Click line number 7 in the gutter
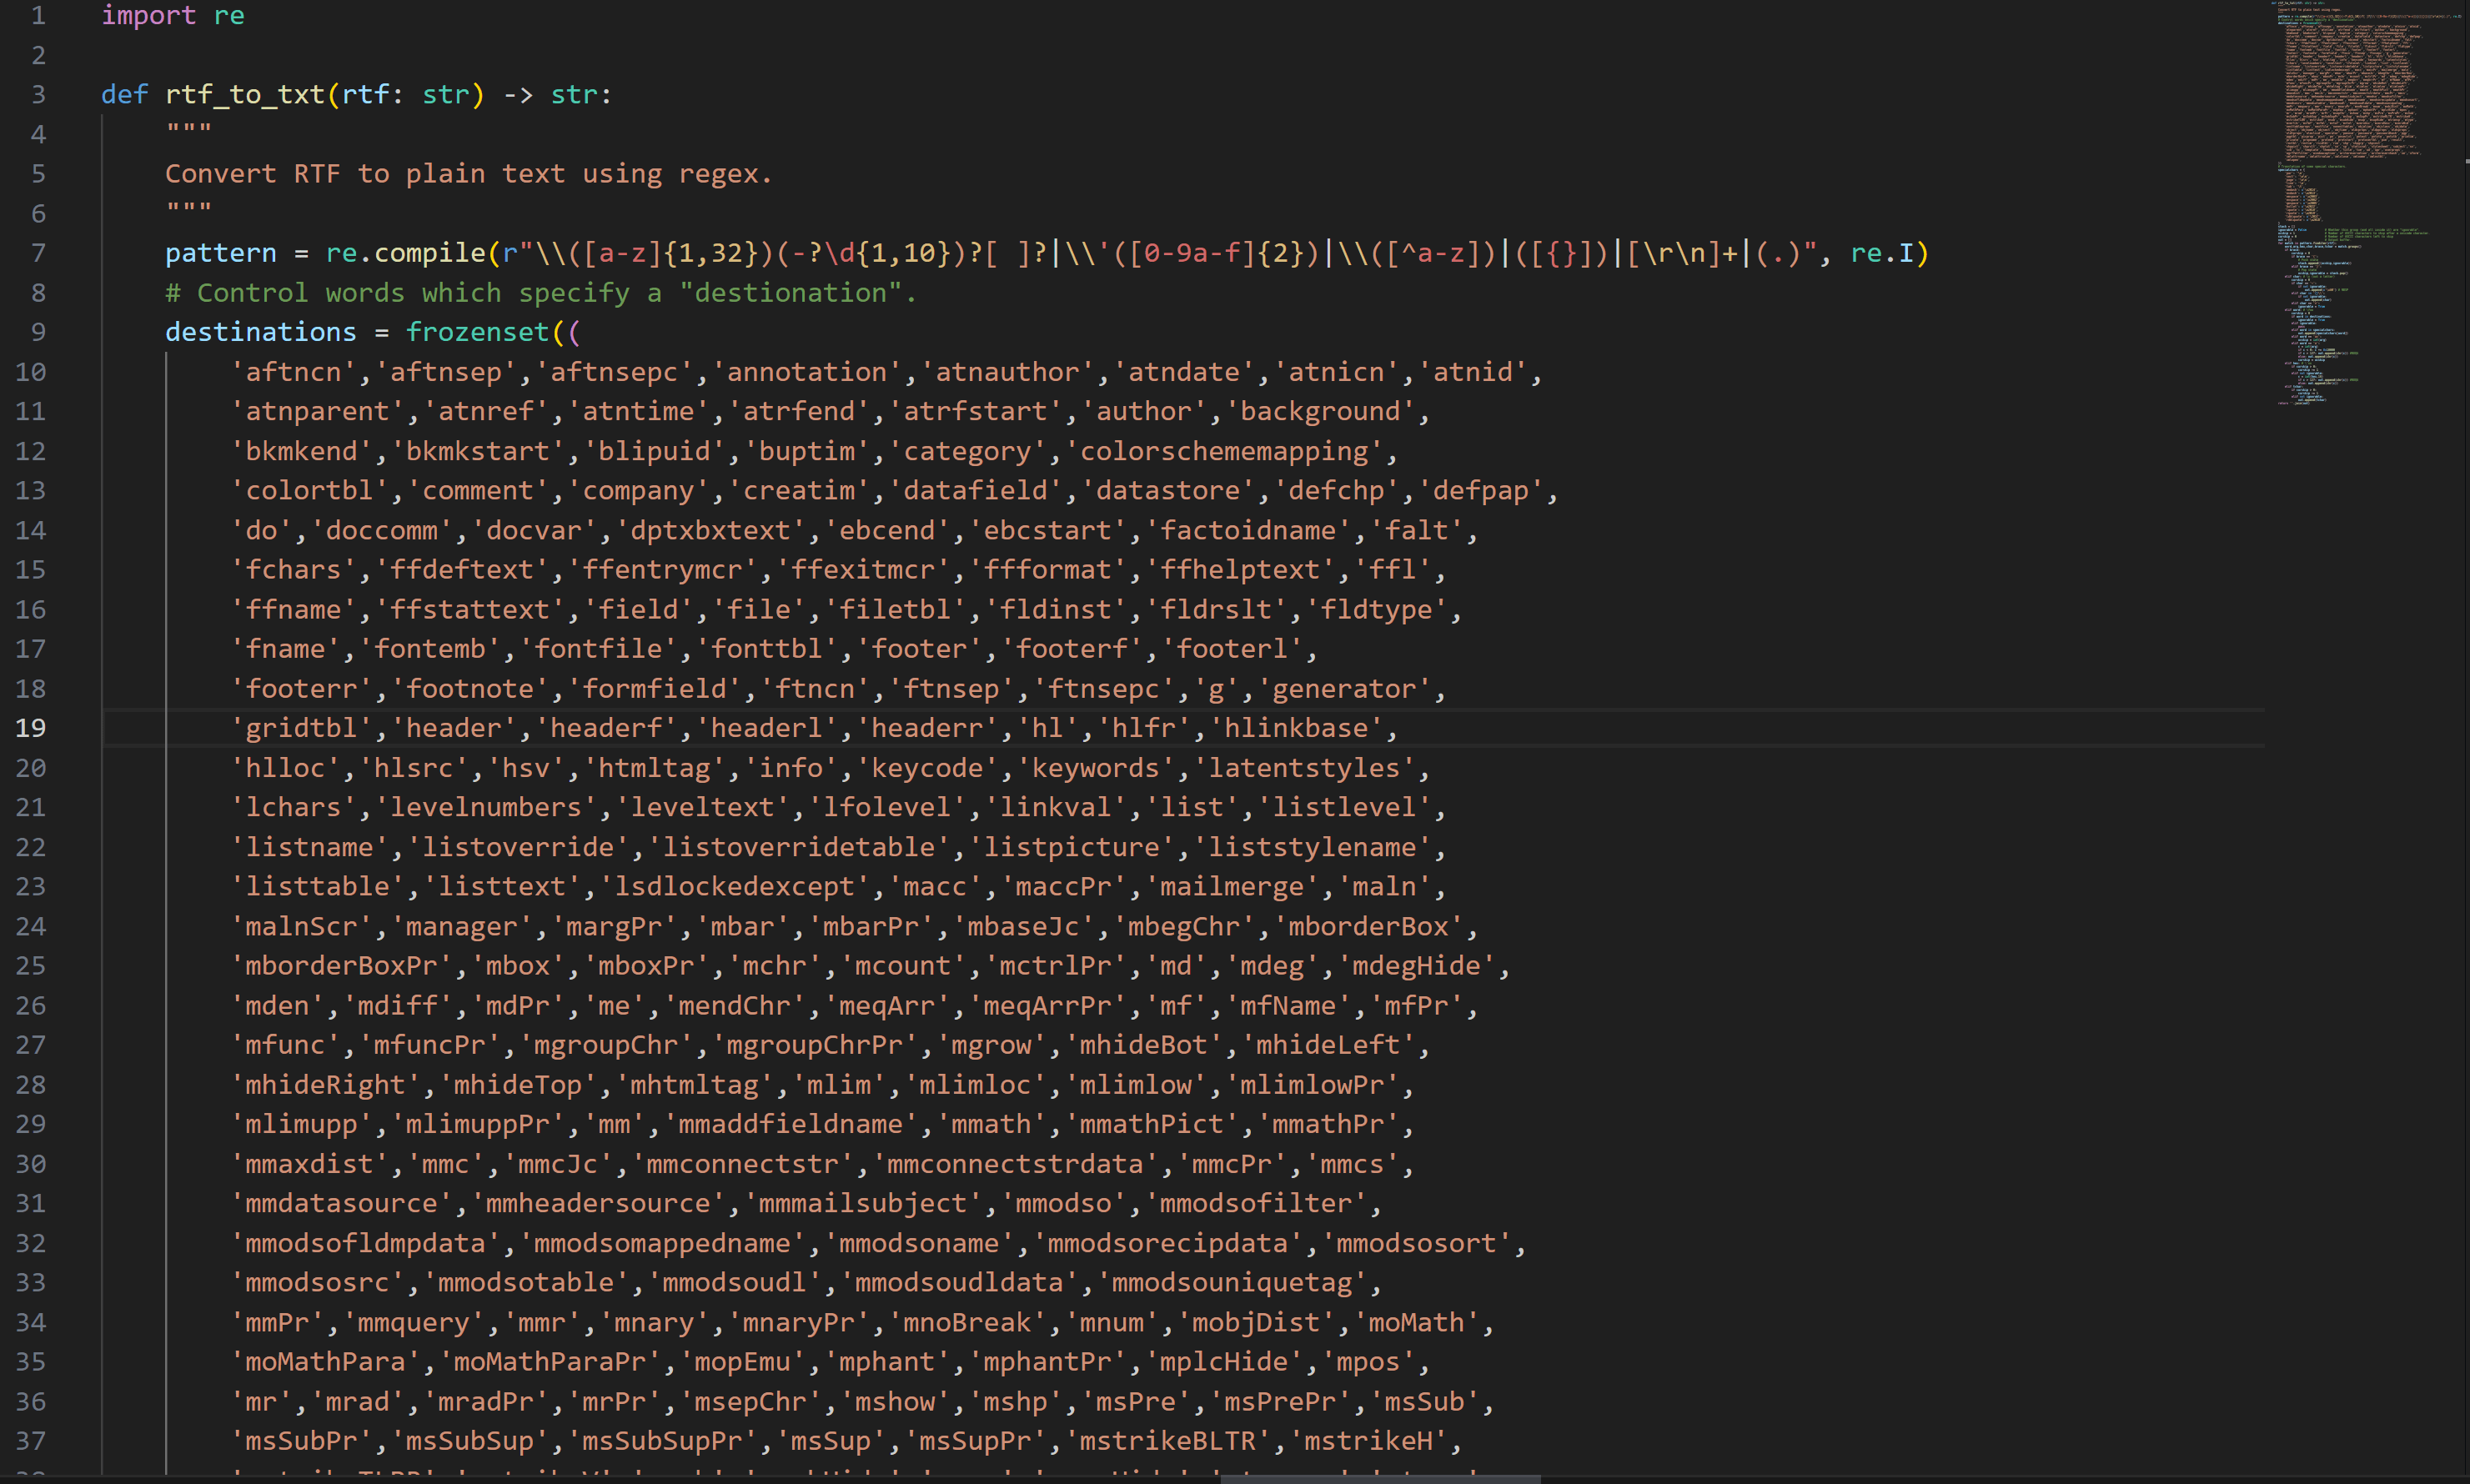This screenshot has width=2470, height=1484. 39,253
